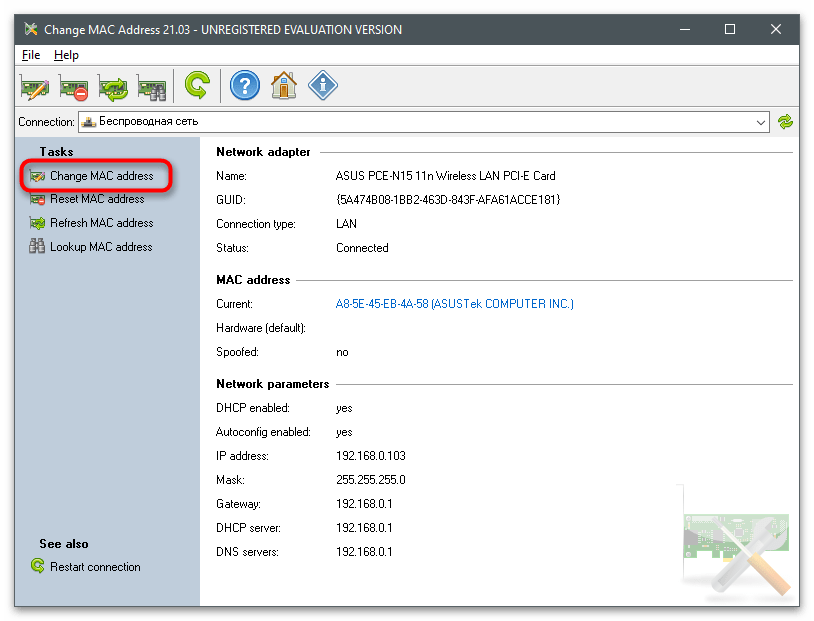The width and height of the screenshot is (814, 621).
Task: Select the Беспроводная сеть connection field
Action: pyautogui.click(x=424, y=122)
